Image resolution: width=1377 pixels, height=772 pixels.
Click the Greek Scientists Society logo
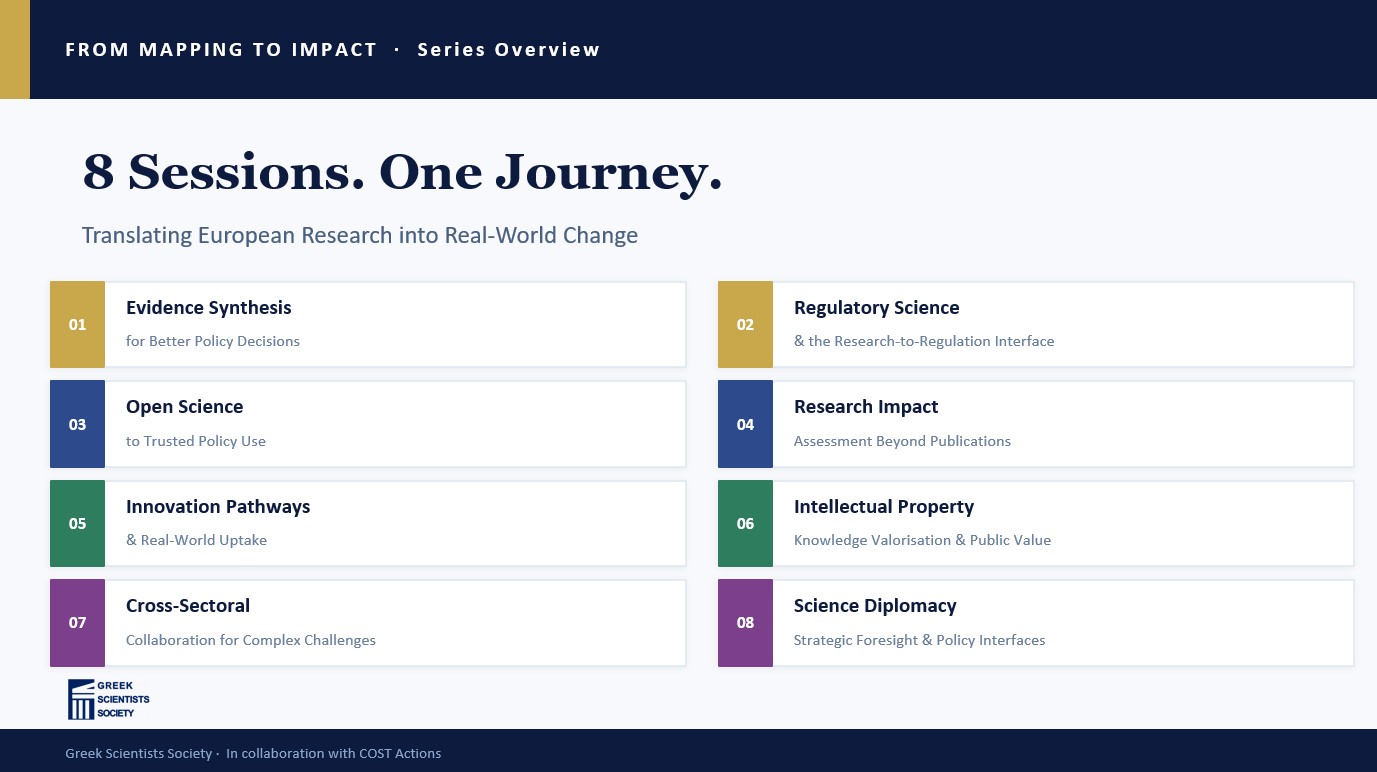tap(109, 699)
